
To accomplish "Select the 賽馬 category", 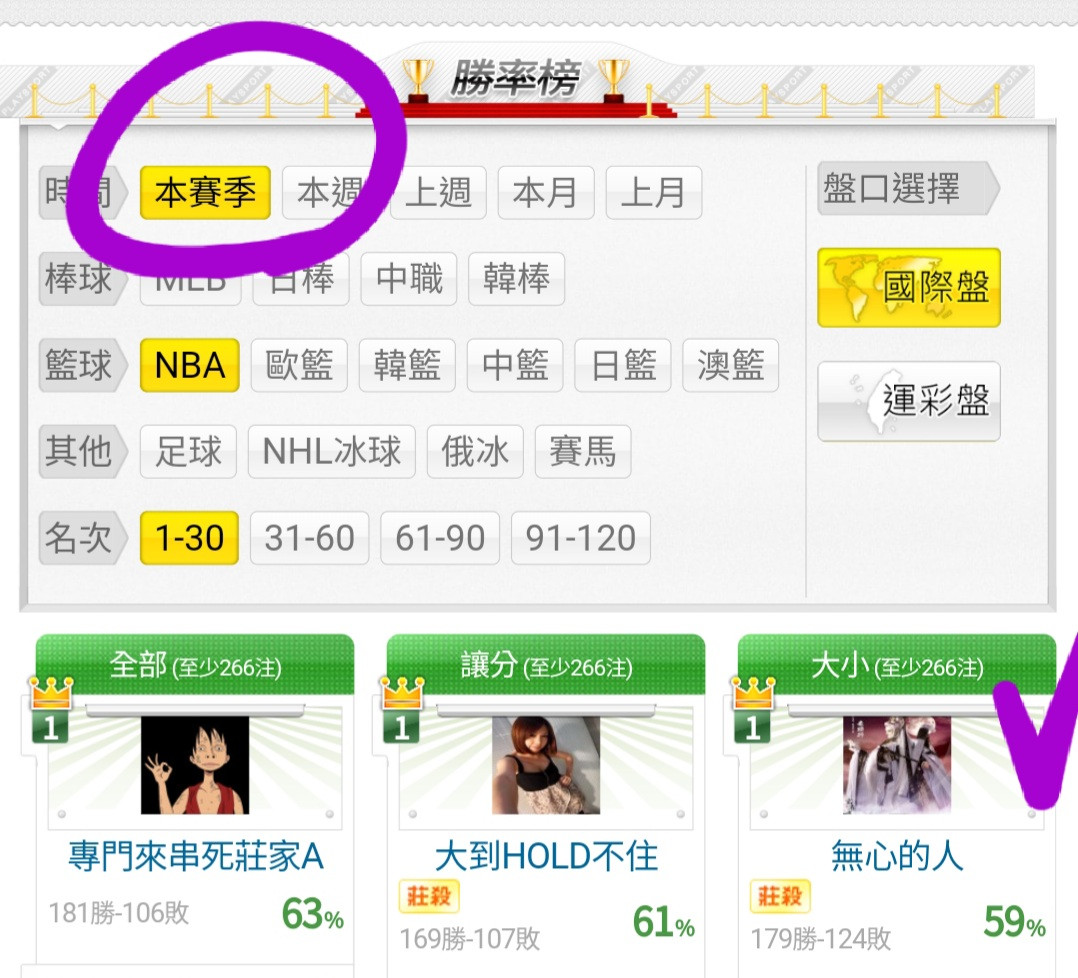I will (583, 452).
